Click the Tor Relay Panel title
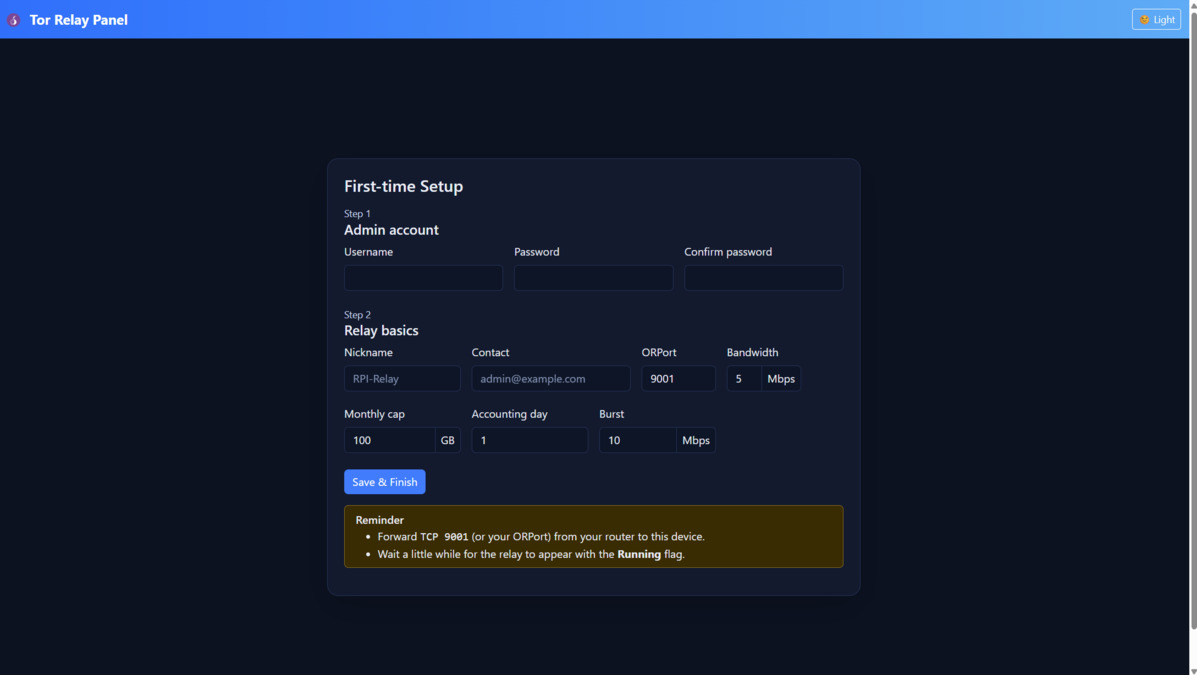1197x675 pixels. (x=78, y=19)
